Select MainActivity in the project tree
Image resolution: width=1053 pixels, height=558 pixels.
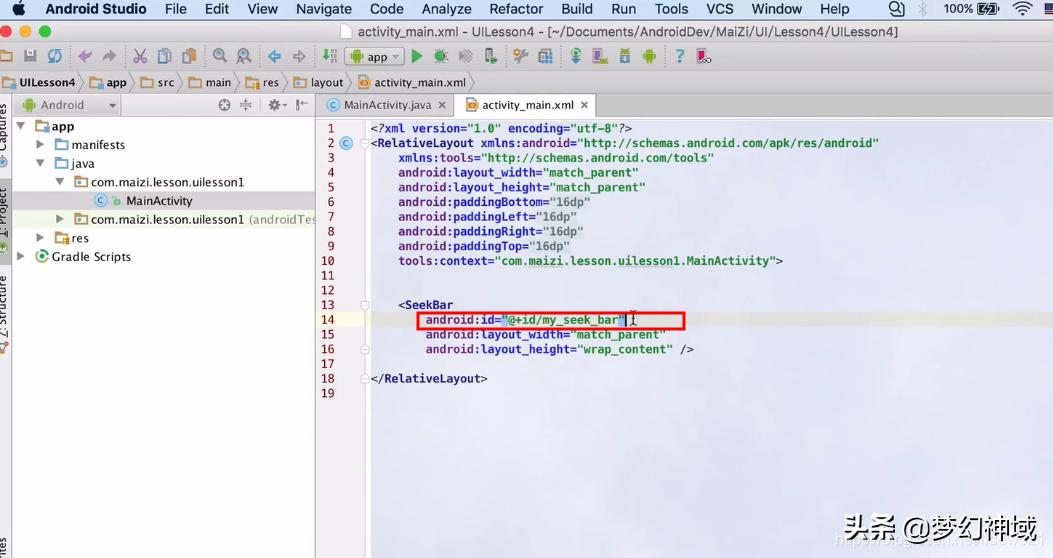pos(158,201)
